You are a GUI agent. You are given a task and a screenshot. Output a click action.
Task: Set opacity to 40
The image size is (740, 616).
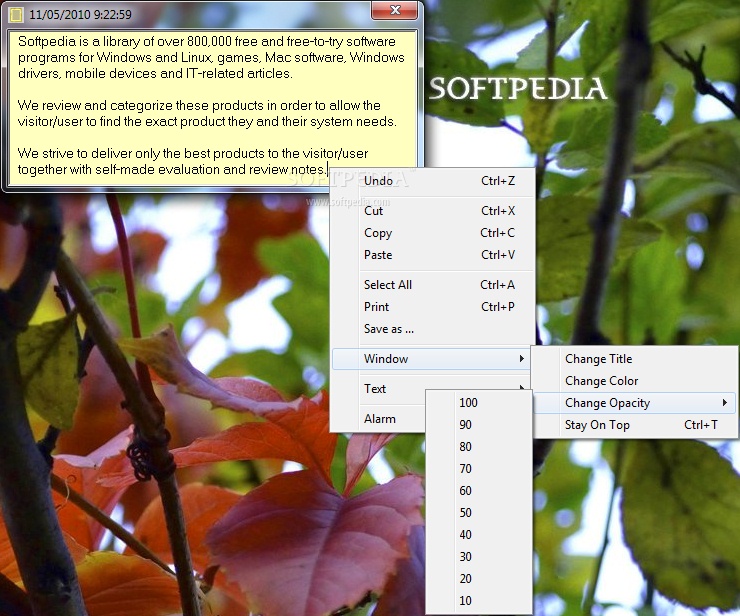point(479,535)
